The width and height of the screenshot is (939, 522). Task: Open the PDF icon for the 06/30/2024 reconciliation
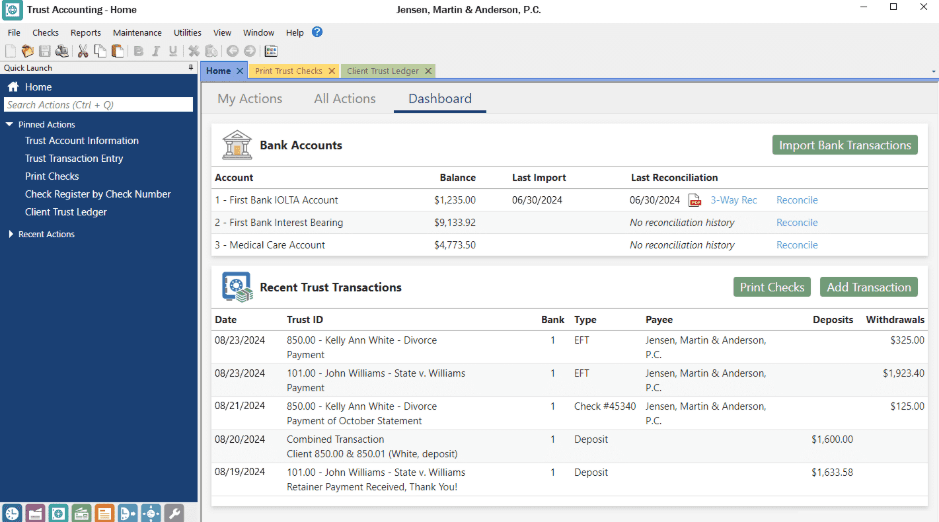(x=695, y=200)
